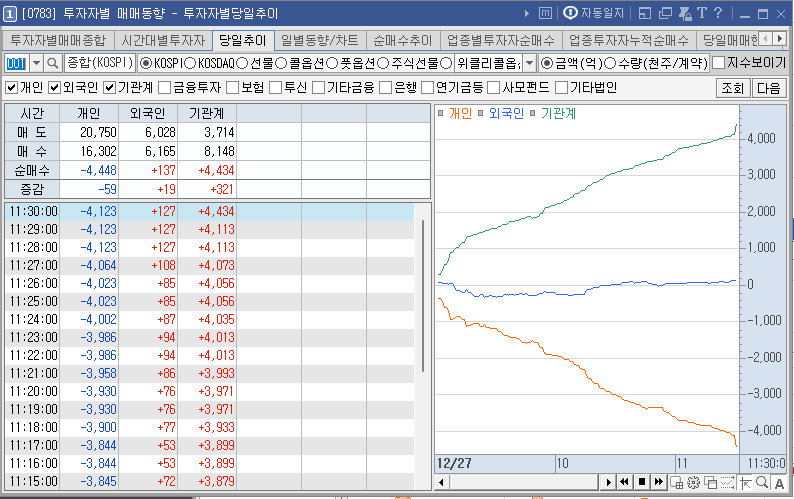Click the boxed 'm' icon in title bar
This screenshot has width=794, height=499.
pos(545,13)
